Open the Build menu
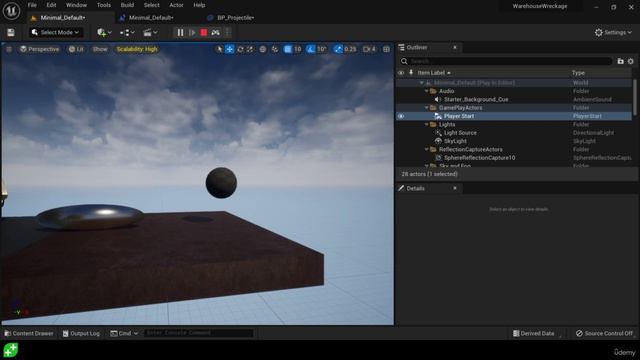 pyautogui.click(x=127, y=5)
